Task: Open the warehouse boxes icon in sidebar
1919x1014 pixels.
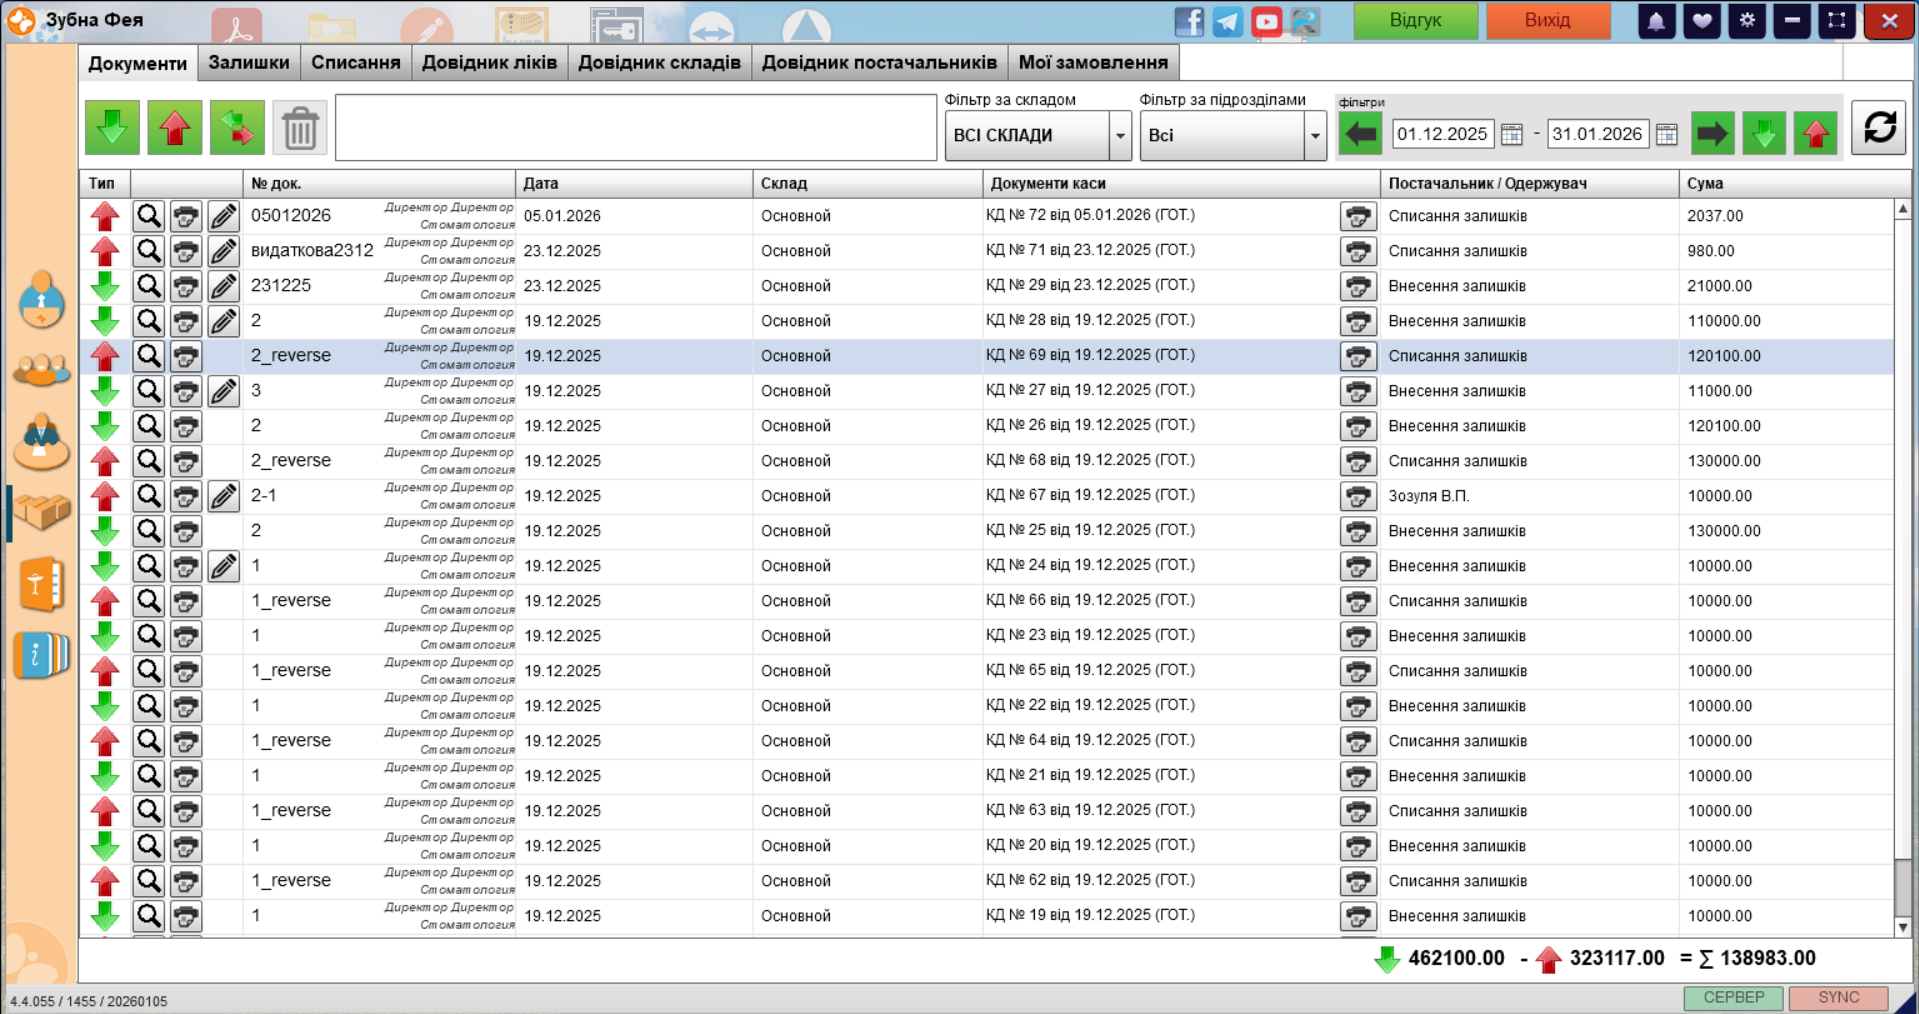Action: tap(41, 512)
